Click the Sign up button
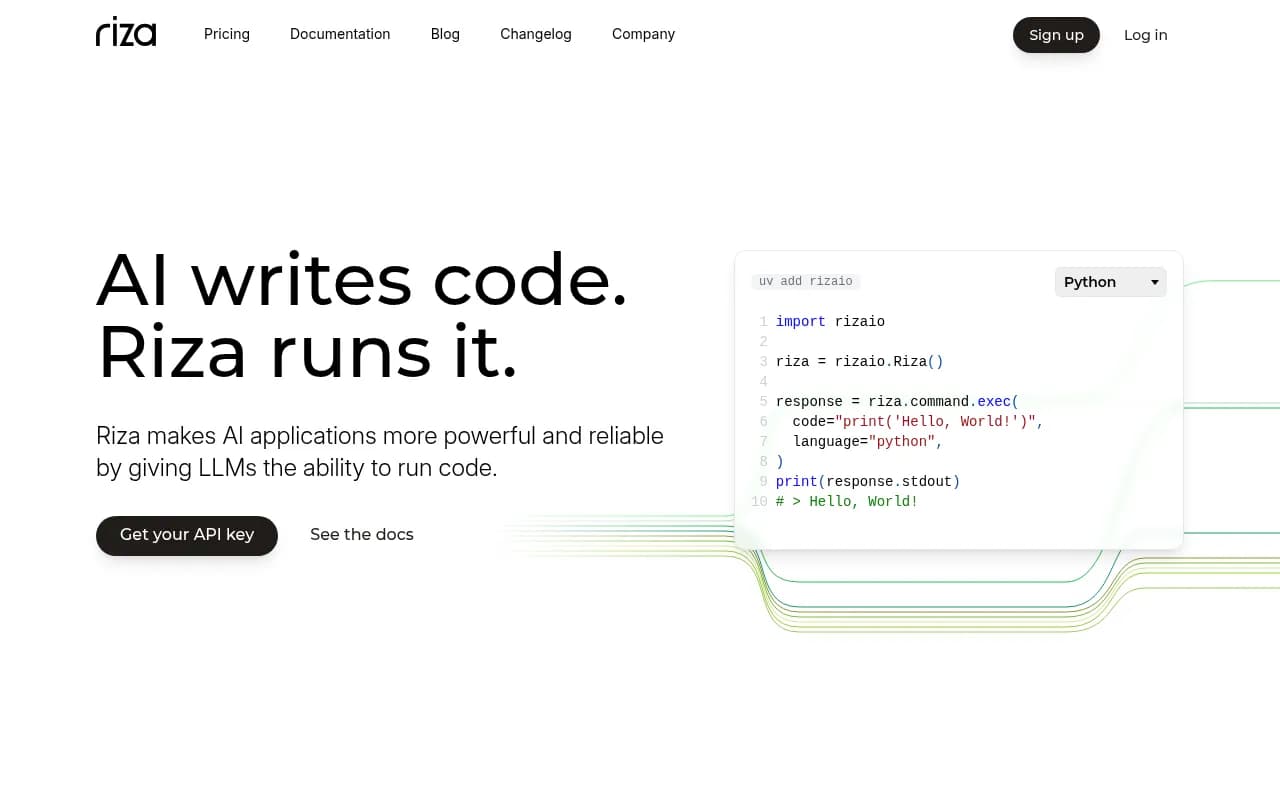The width and height of the screenshot is (1280, 800). pos(1056,35)
